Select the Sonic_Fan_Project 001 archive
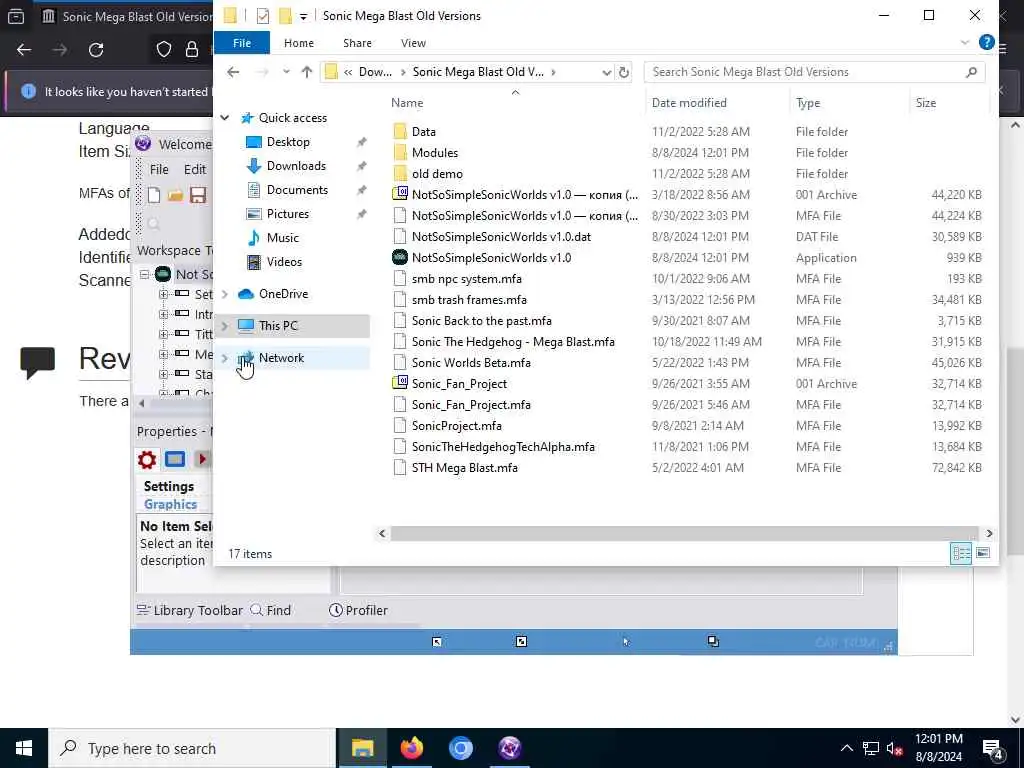Viewport: 1024px width, 768px height. pyautogui.click(x=459, y=383)
